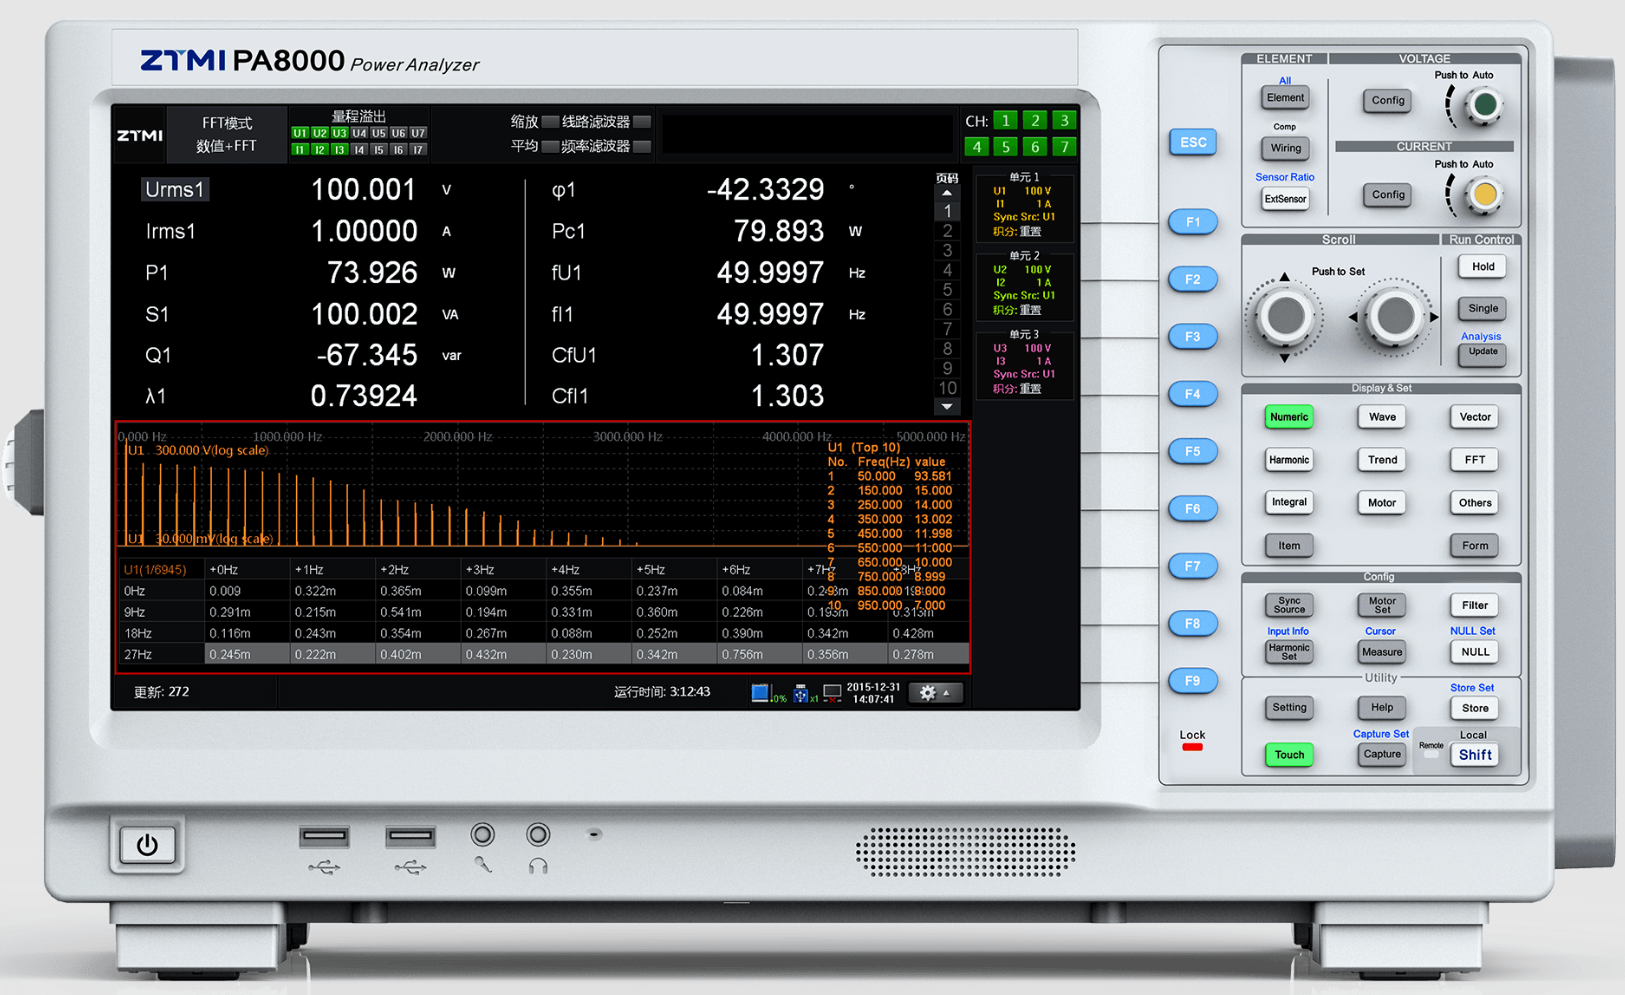Click the Item button
This screenshot has height=995, width=1625.
coord(1289,545)
